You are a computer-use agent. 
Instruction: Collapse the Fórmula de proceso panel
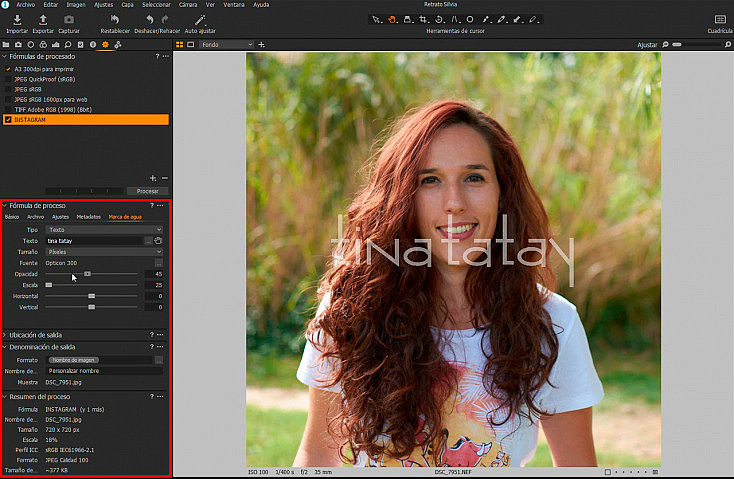pos(4,206)
